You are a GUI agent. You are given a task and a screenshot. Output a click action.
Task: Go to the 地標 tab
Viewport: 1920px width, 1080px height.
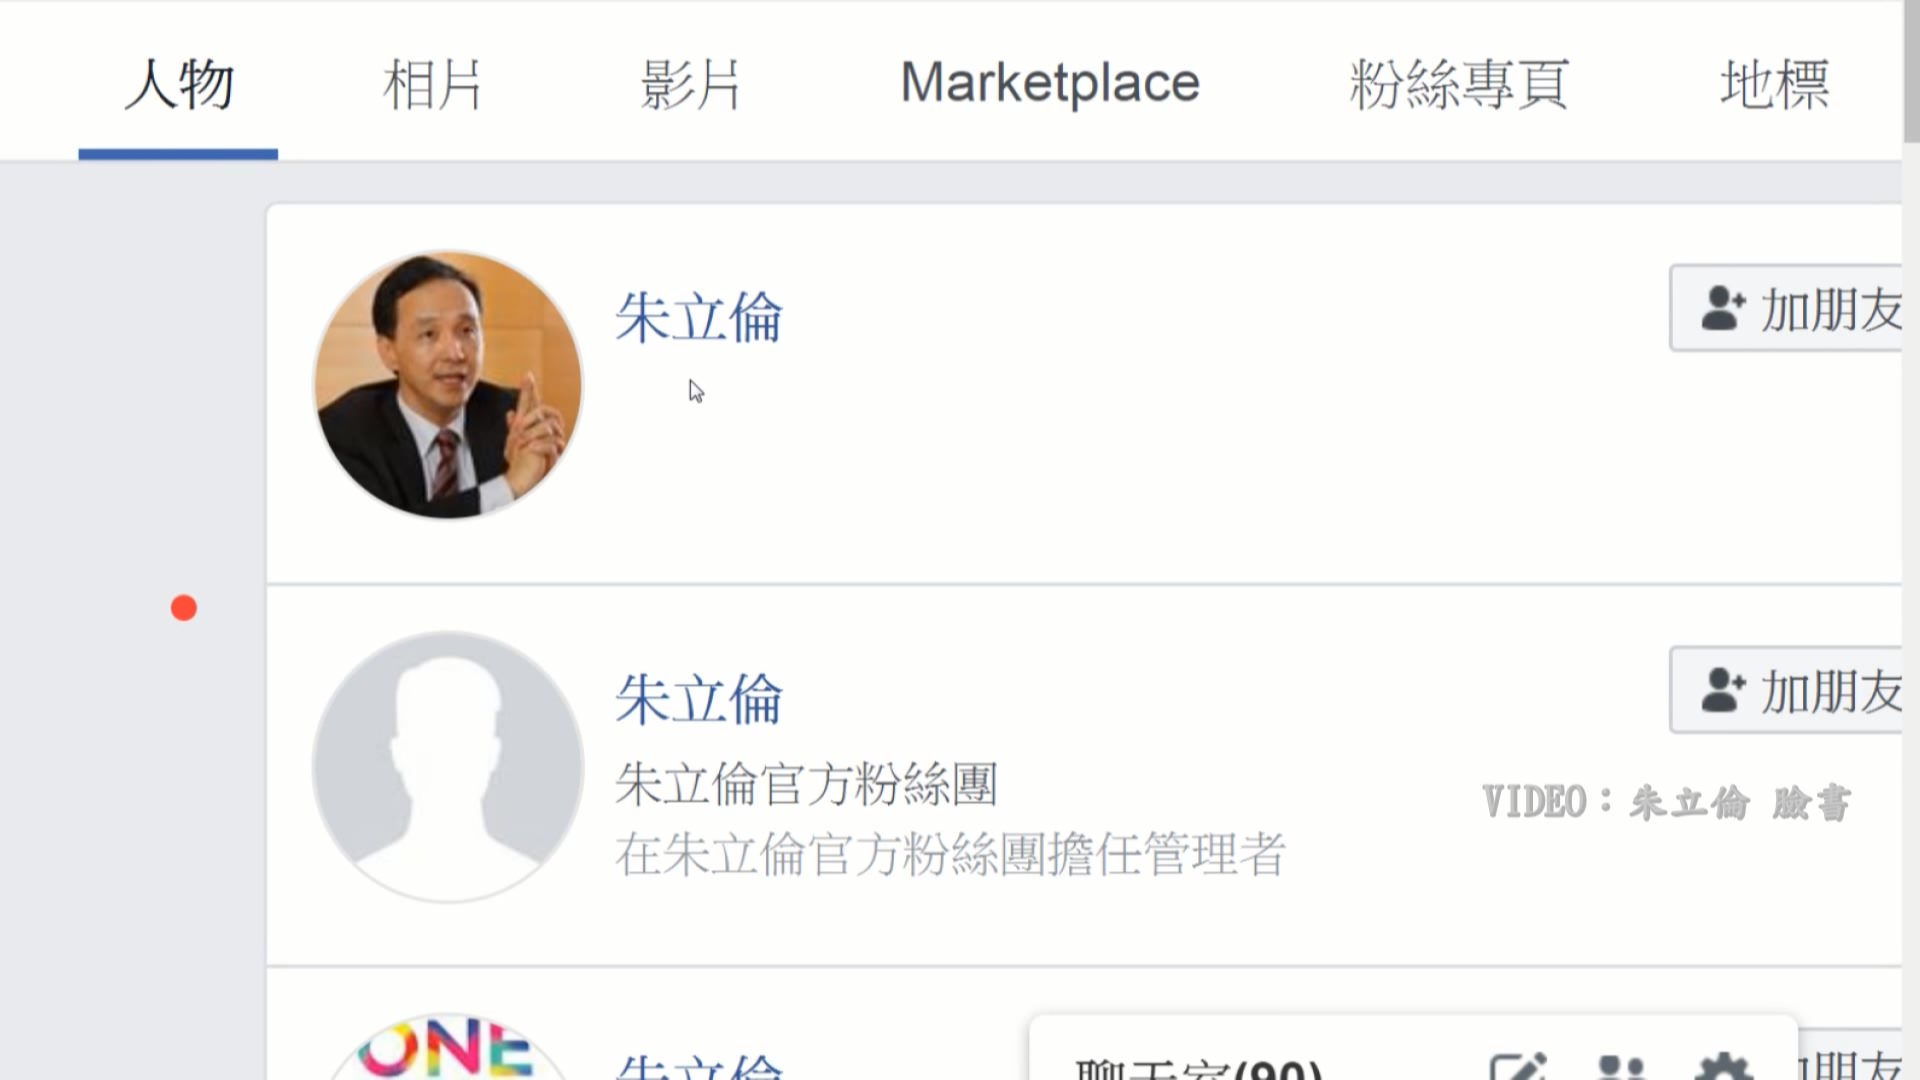point(1775,84)
